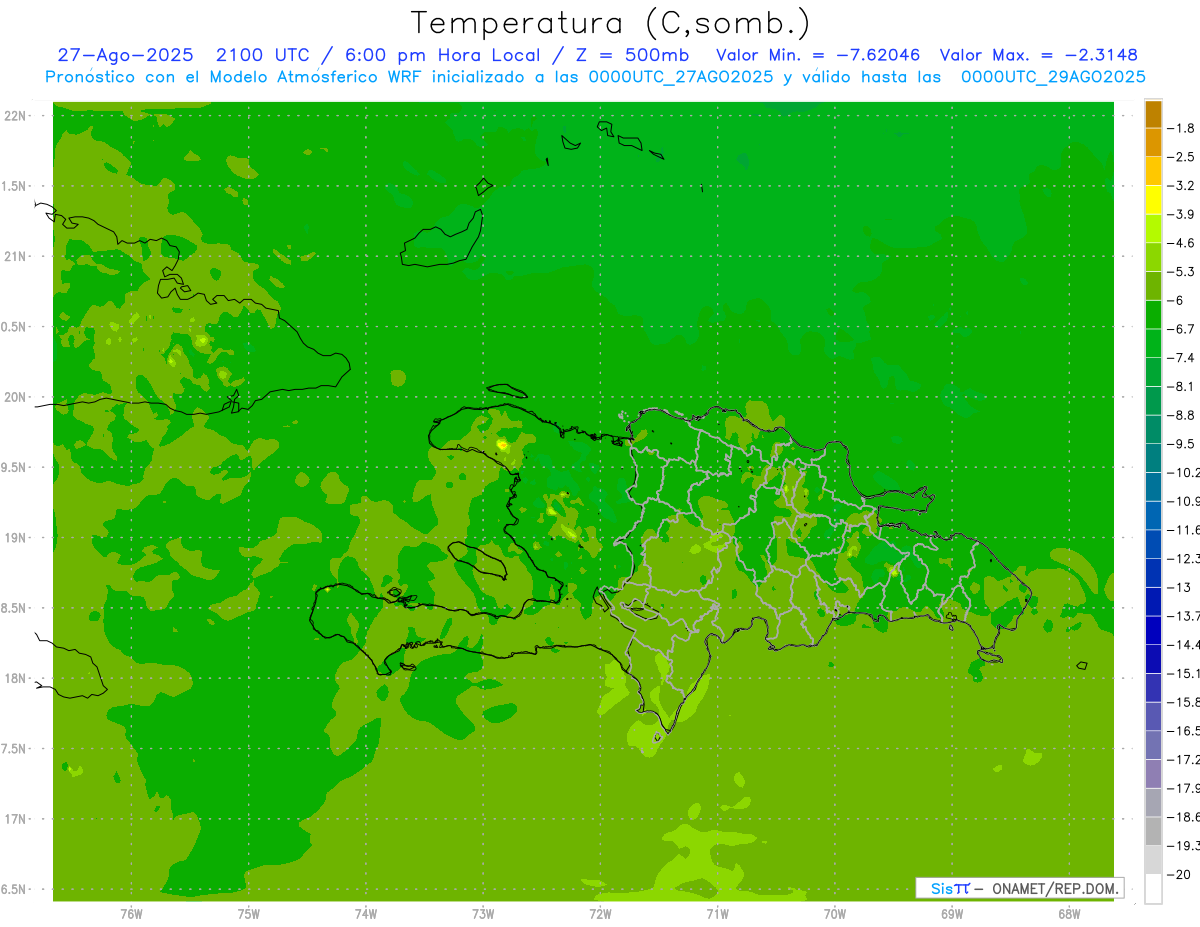Screen dimensions: 1200x927
Task: Click the '2100 UTC' time text
Action: [x=263, y=56]
